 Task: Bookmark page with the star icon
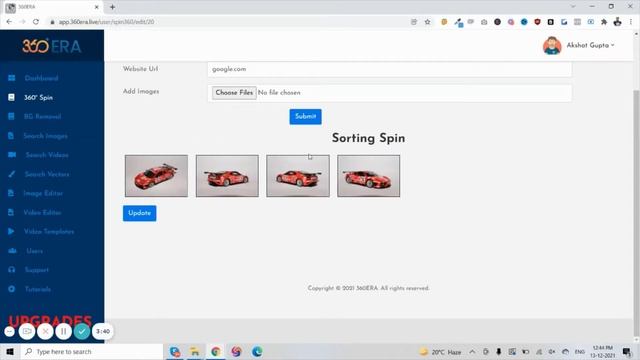coord(427,22)
